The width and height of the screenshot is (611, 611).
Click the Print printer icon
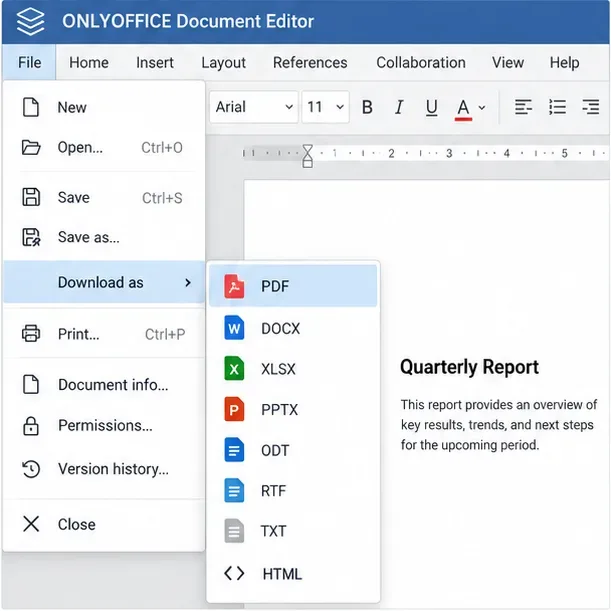point(31,334)
